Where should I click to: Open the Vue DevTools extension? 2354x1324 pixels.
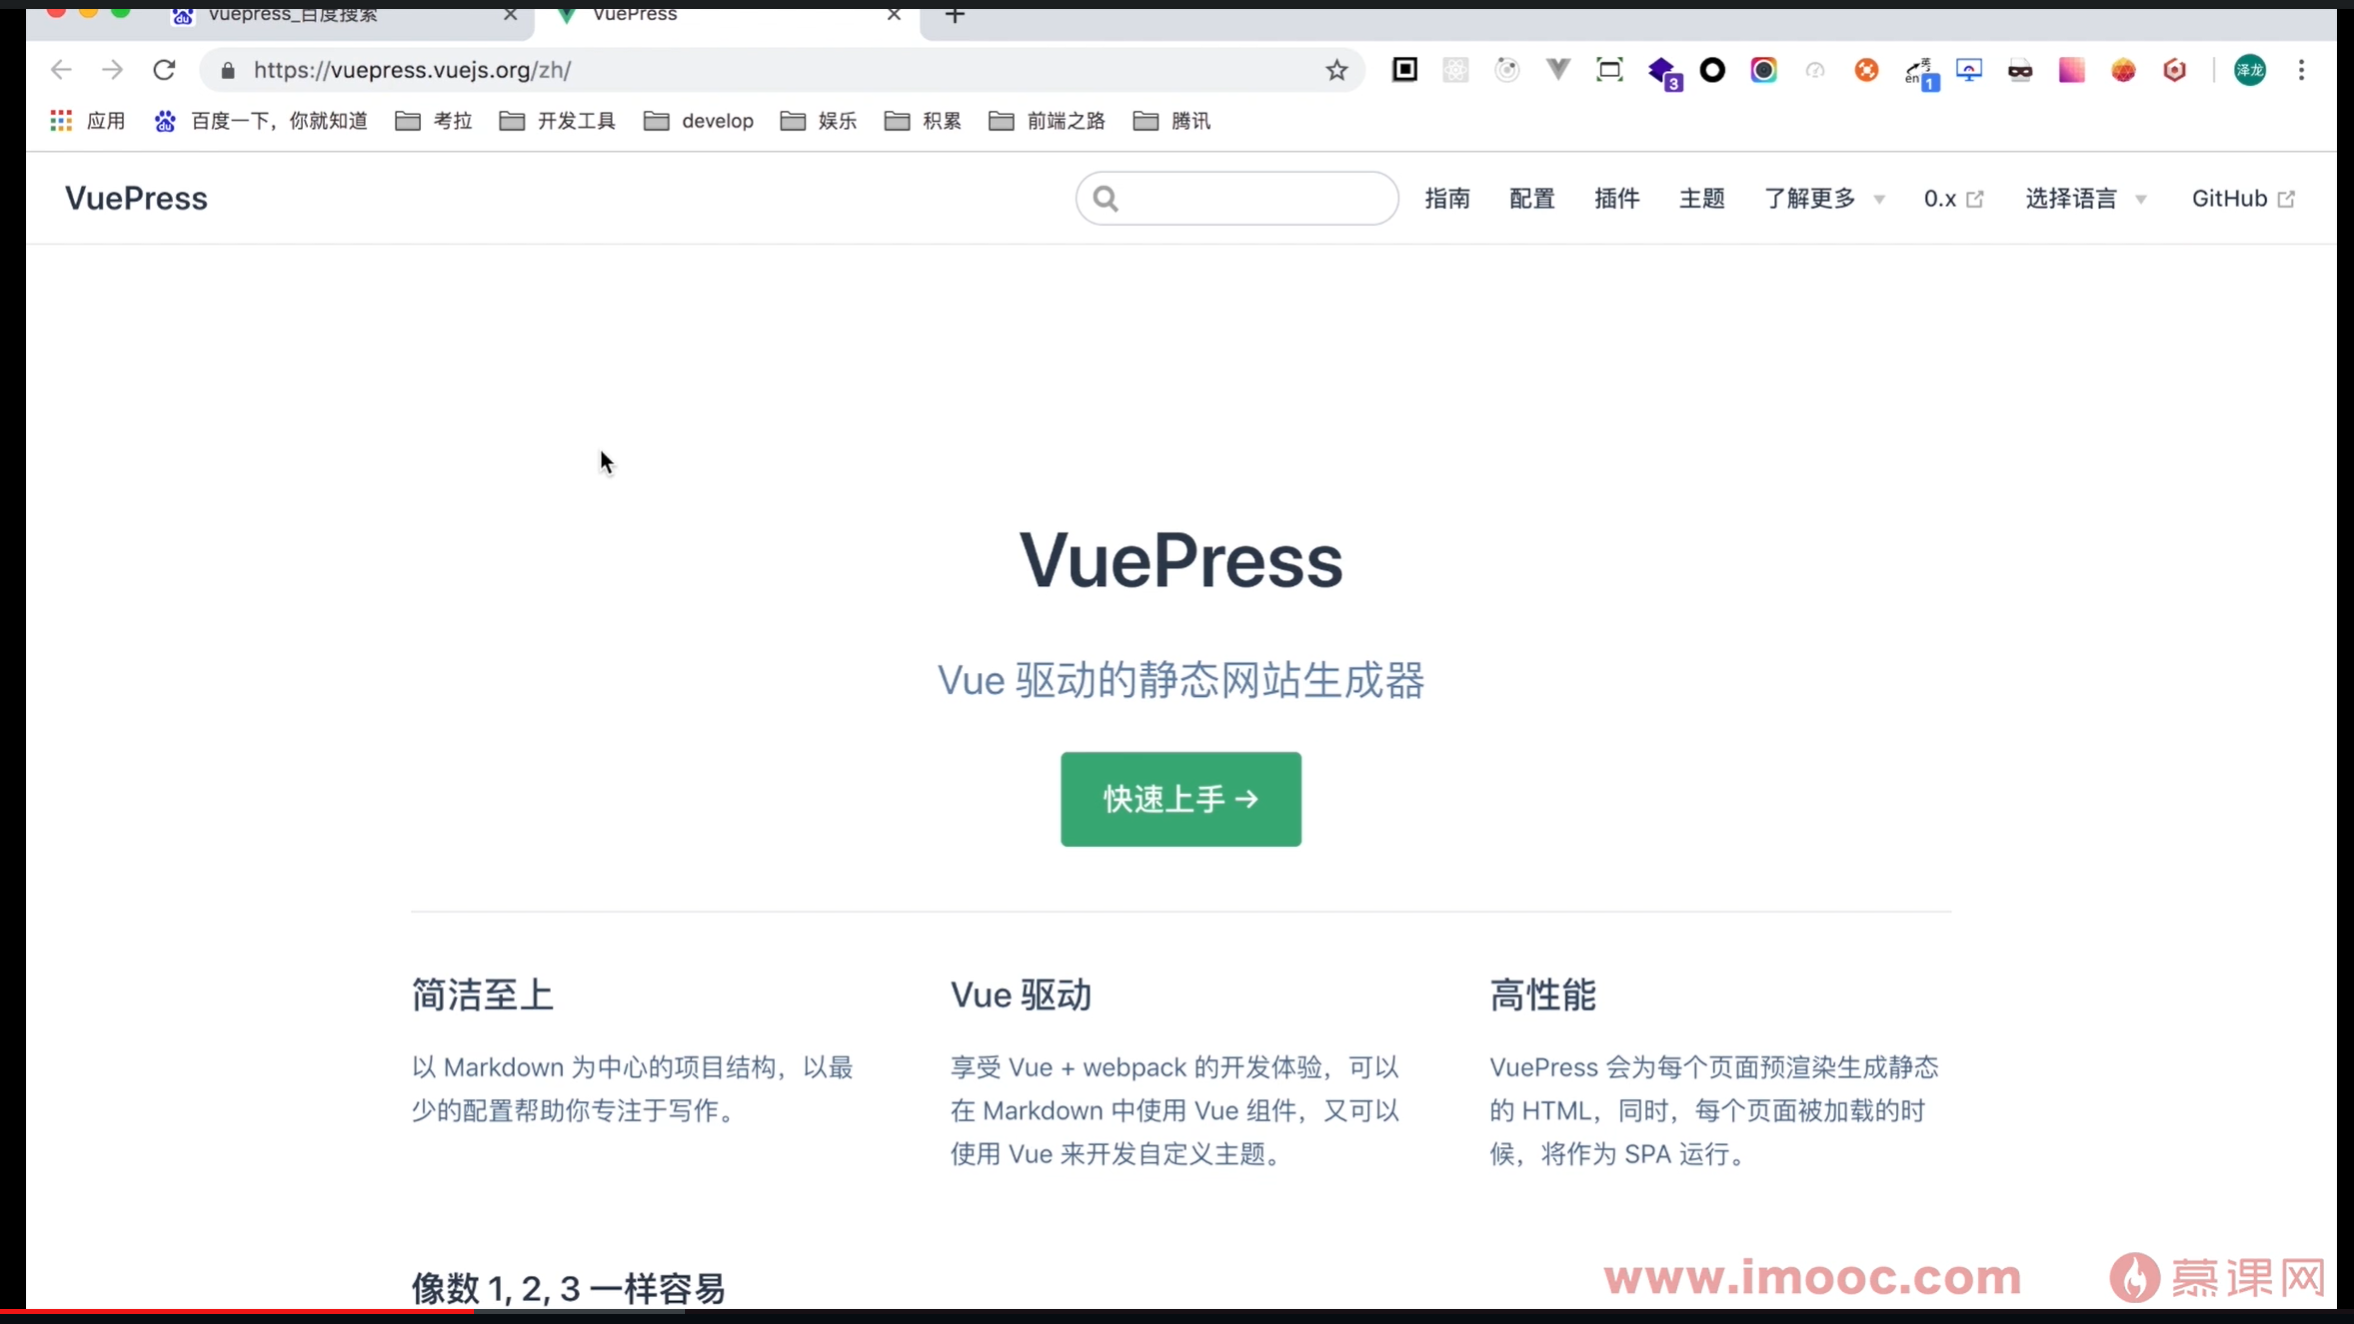pyautogui.click(x=1557, y=69)
